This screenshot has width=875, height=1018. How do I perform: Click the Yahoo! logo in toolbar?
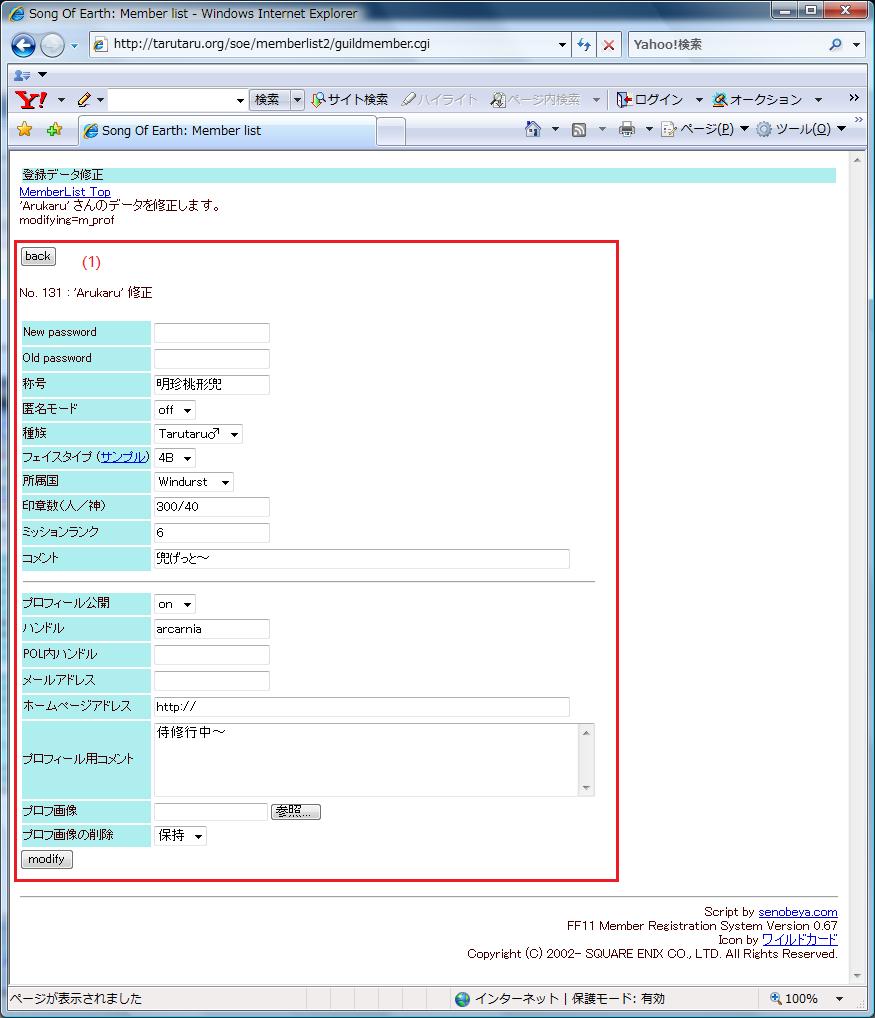coord(32,100)
